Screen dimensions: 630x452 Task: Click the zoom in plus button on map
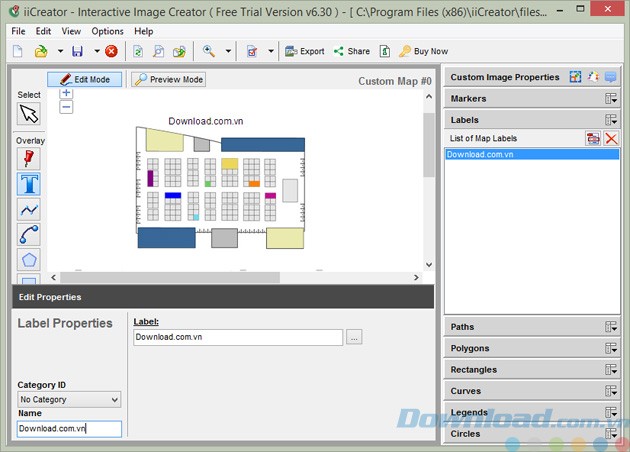point(66,93)
